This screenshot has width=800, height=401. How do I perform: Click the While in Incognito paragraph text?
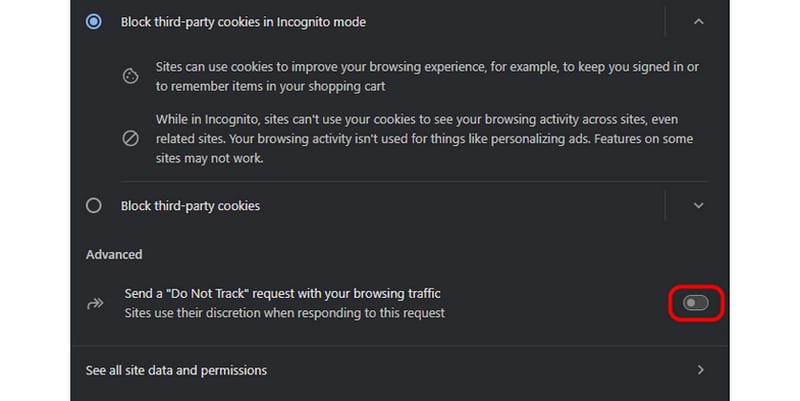tap(420, 130)
